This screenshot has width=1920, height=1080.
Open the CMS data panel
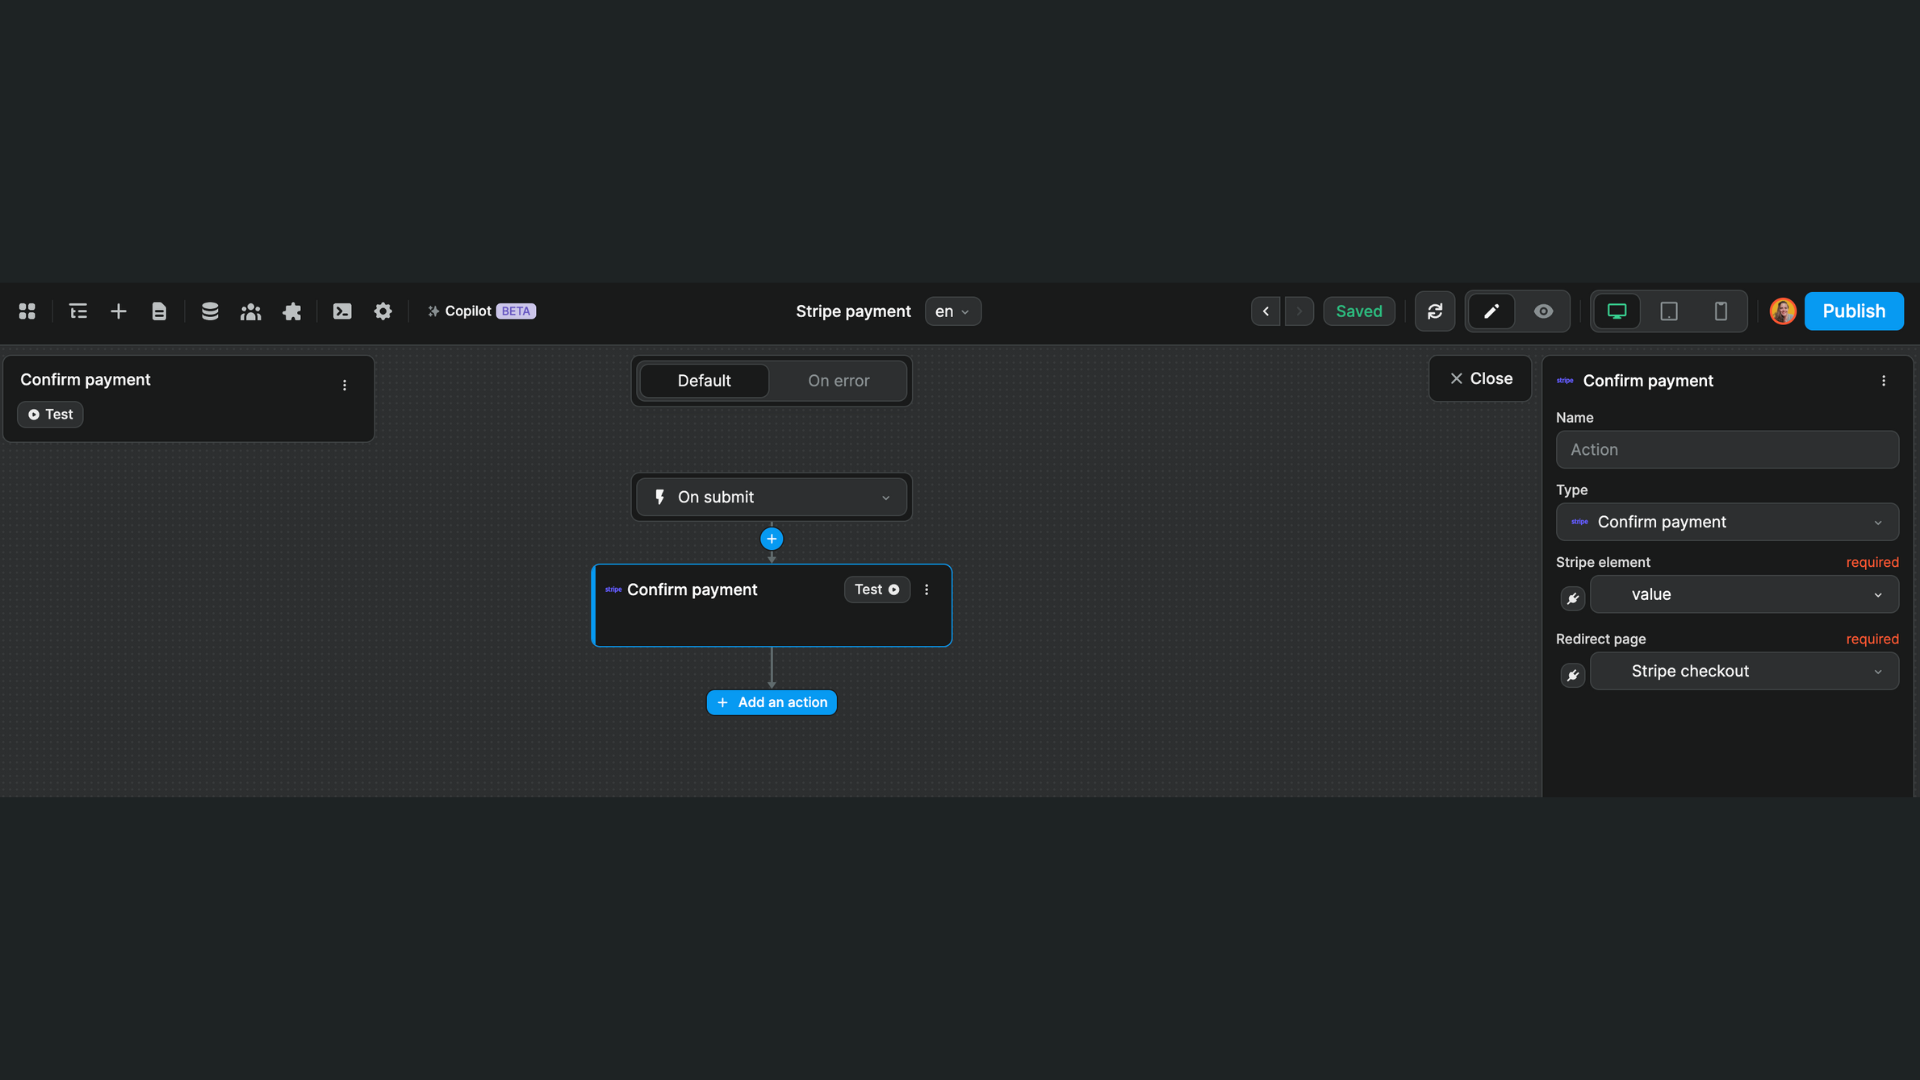(x=209, y=311)
